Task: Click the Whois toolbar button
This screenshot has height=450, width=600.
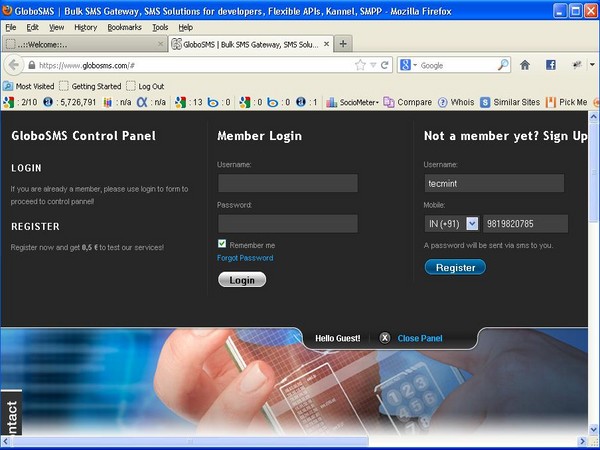Action: [x=456, y=102]
